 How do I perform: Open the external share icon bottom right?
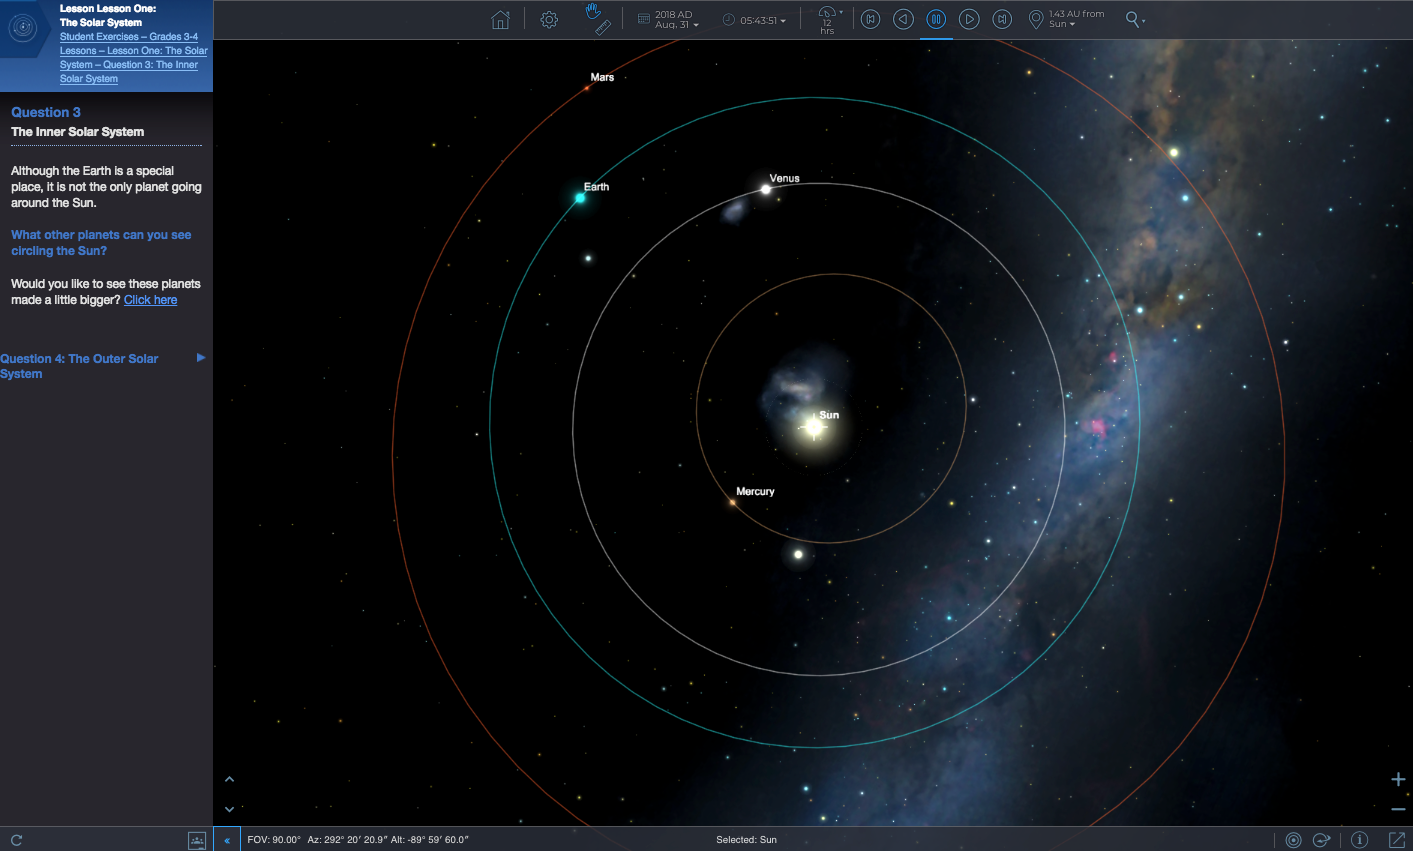[x=1397, y=840]
